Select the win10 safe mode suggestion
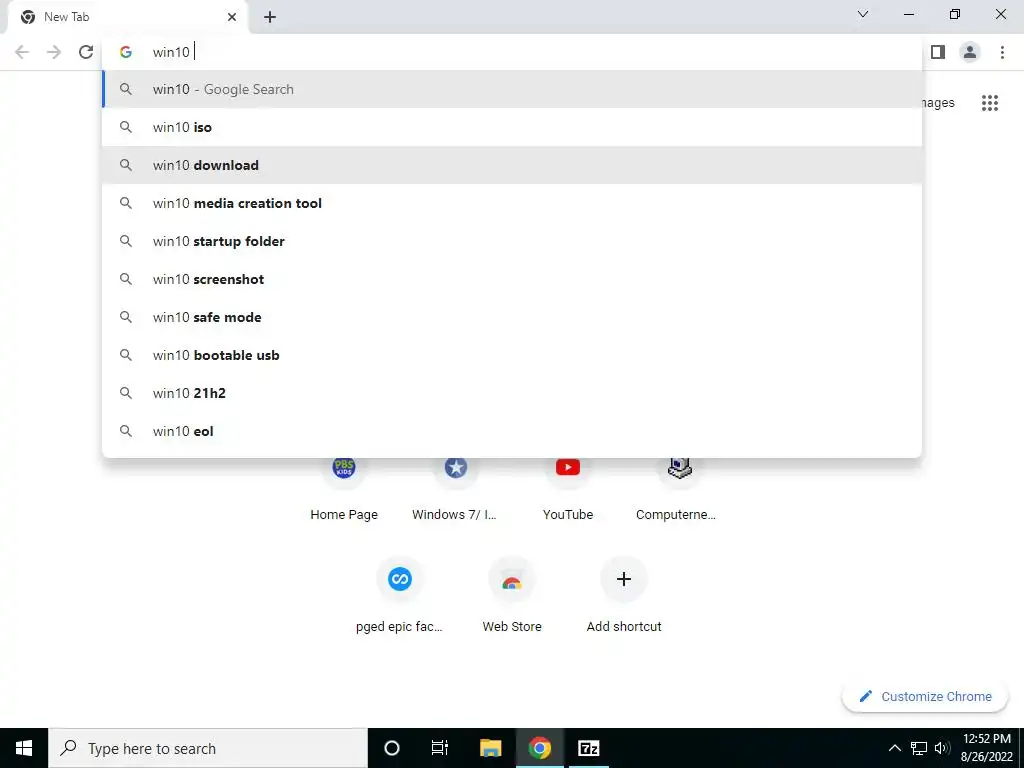1024x768 pixels. point(512,317)
